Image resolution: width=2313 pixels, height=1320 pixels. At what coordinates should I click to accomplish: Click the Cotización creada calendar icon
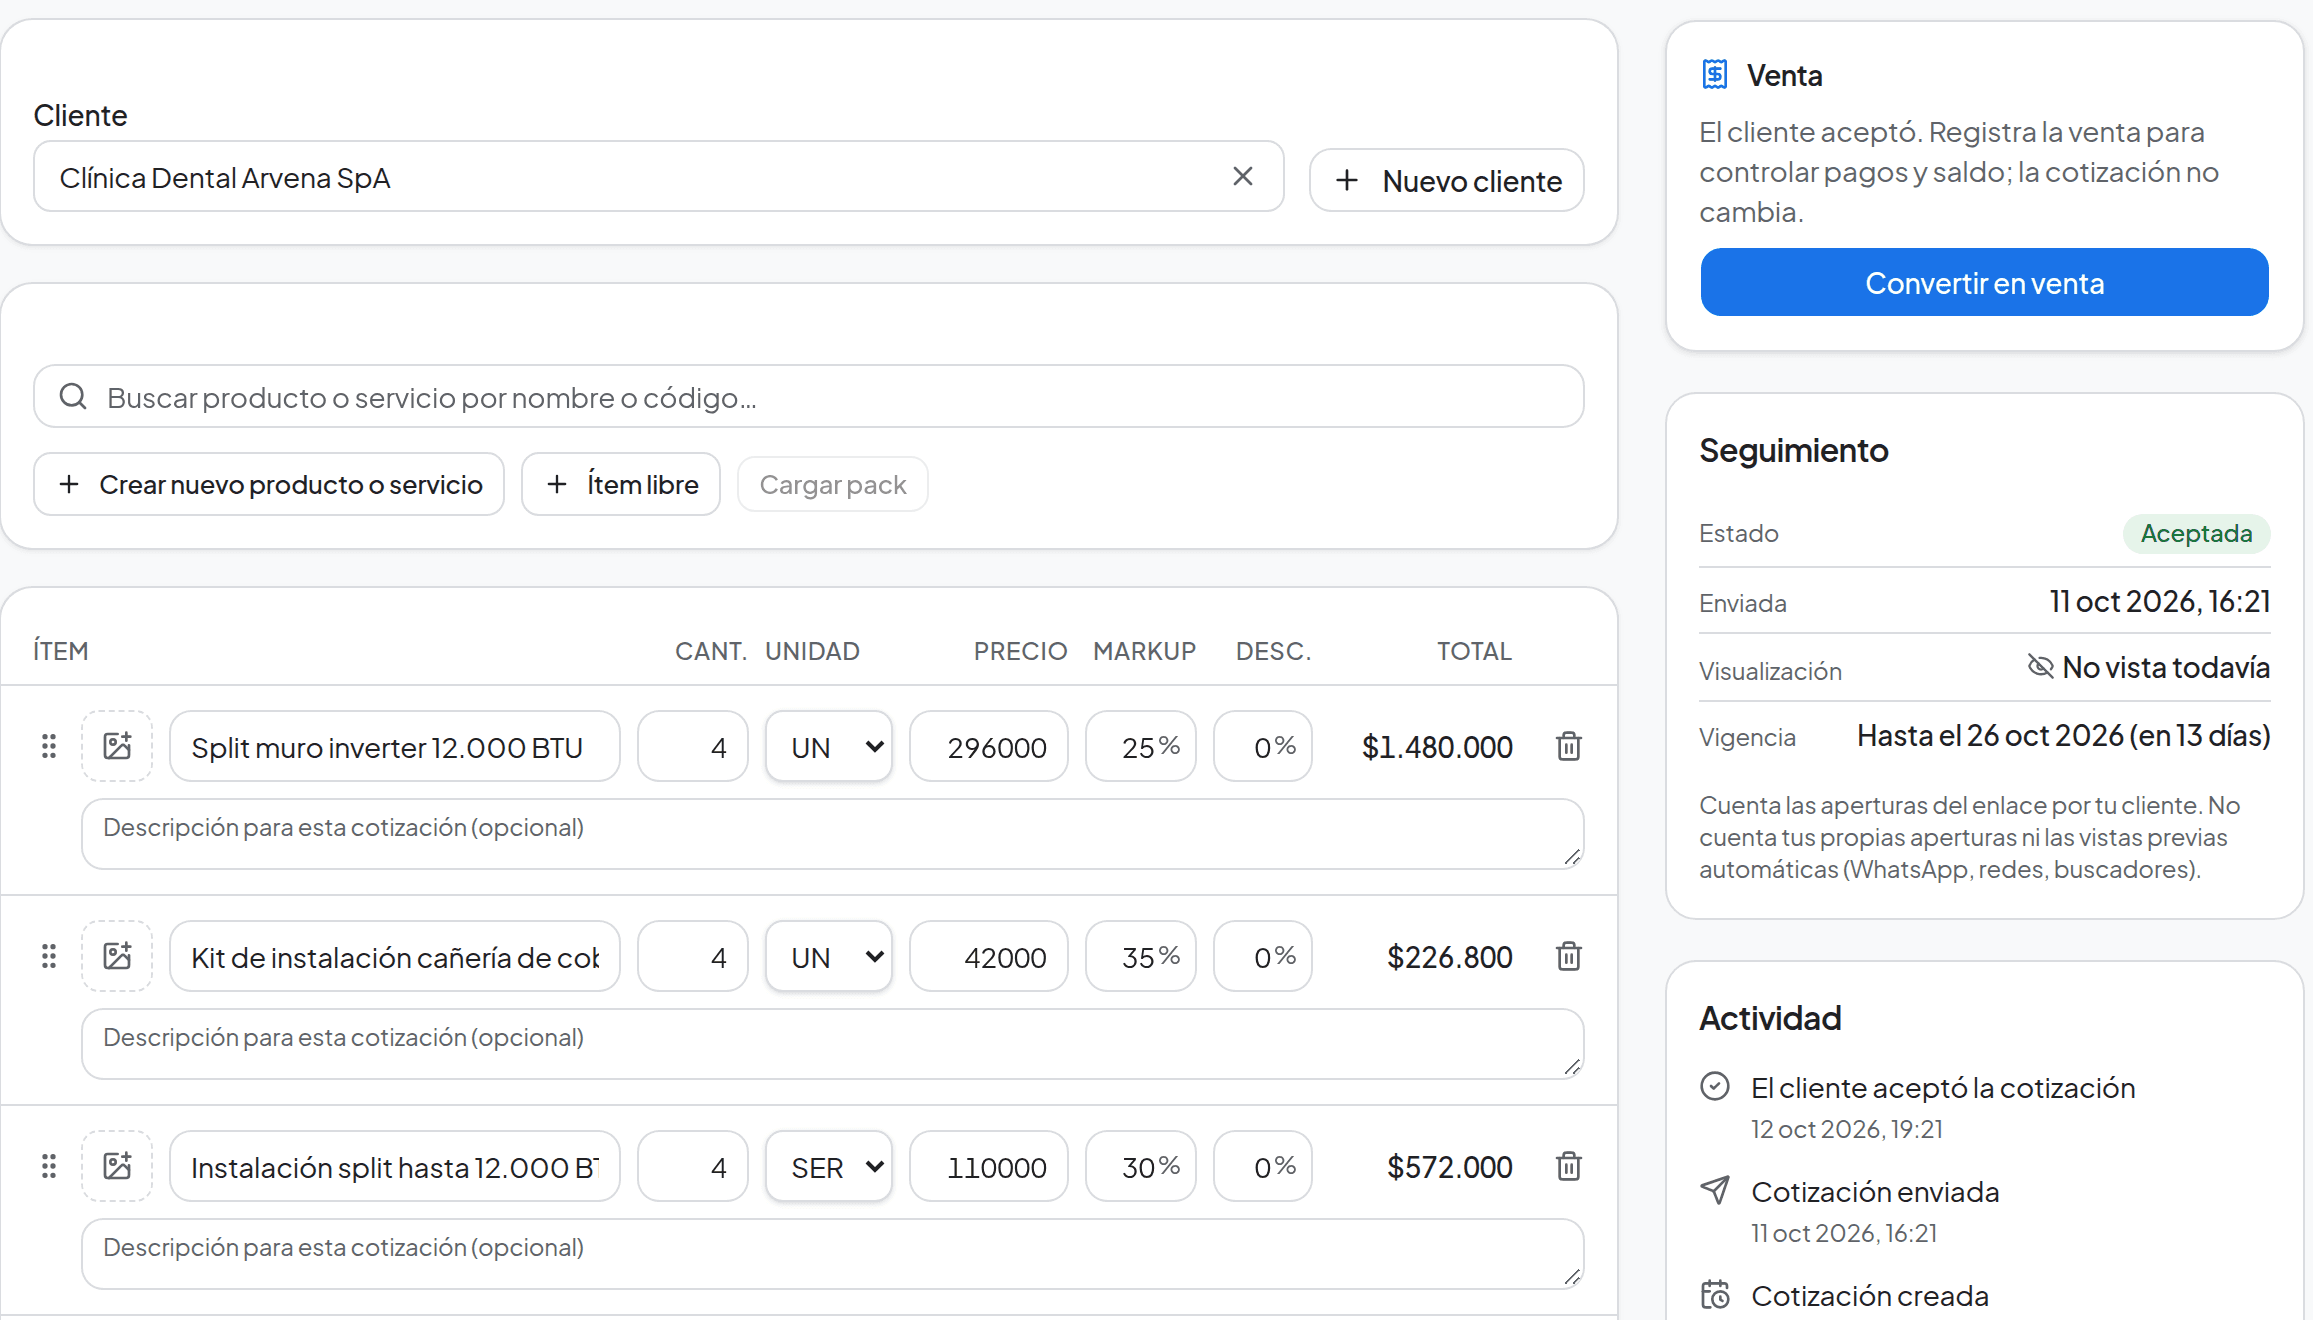[1715, 1294]
